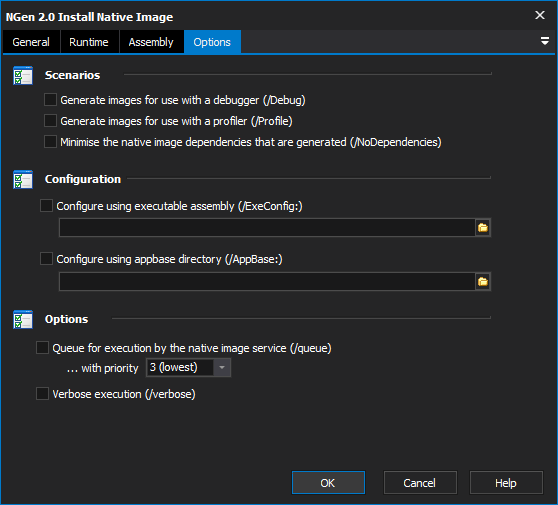The width and height of the screenshot is (558, 505).
Task: Open Help for this action
Action: point(506,483)
